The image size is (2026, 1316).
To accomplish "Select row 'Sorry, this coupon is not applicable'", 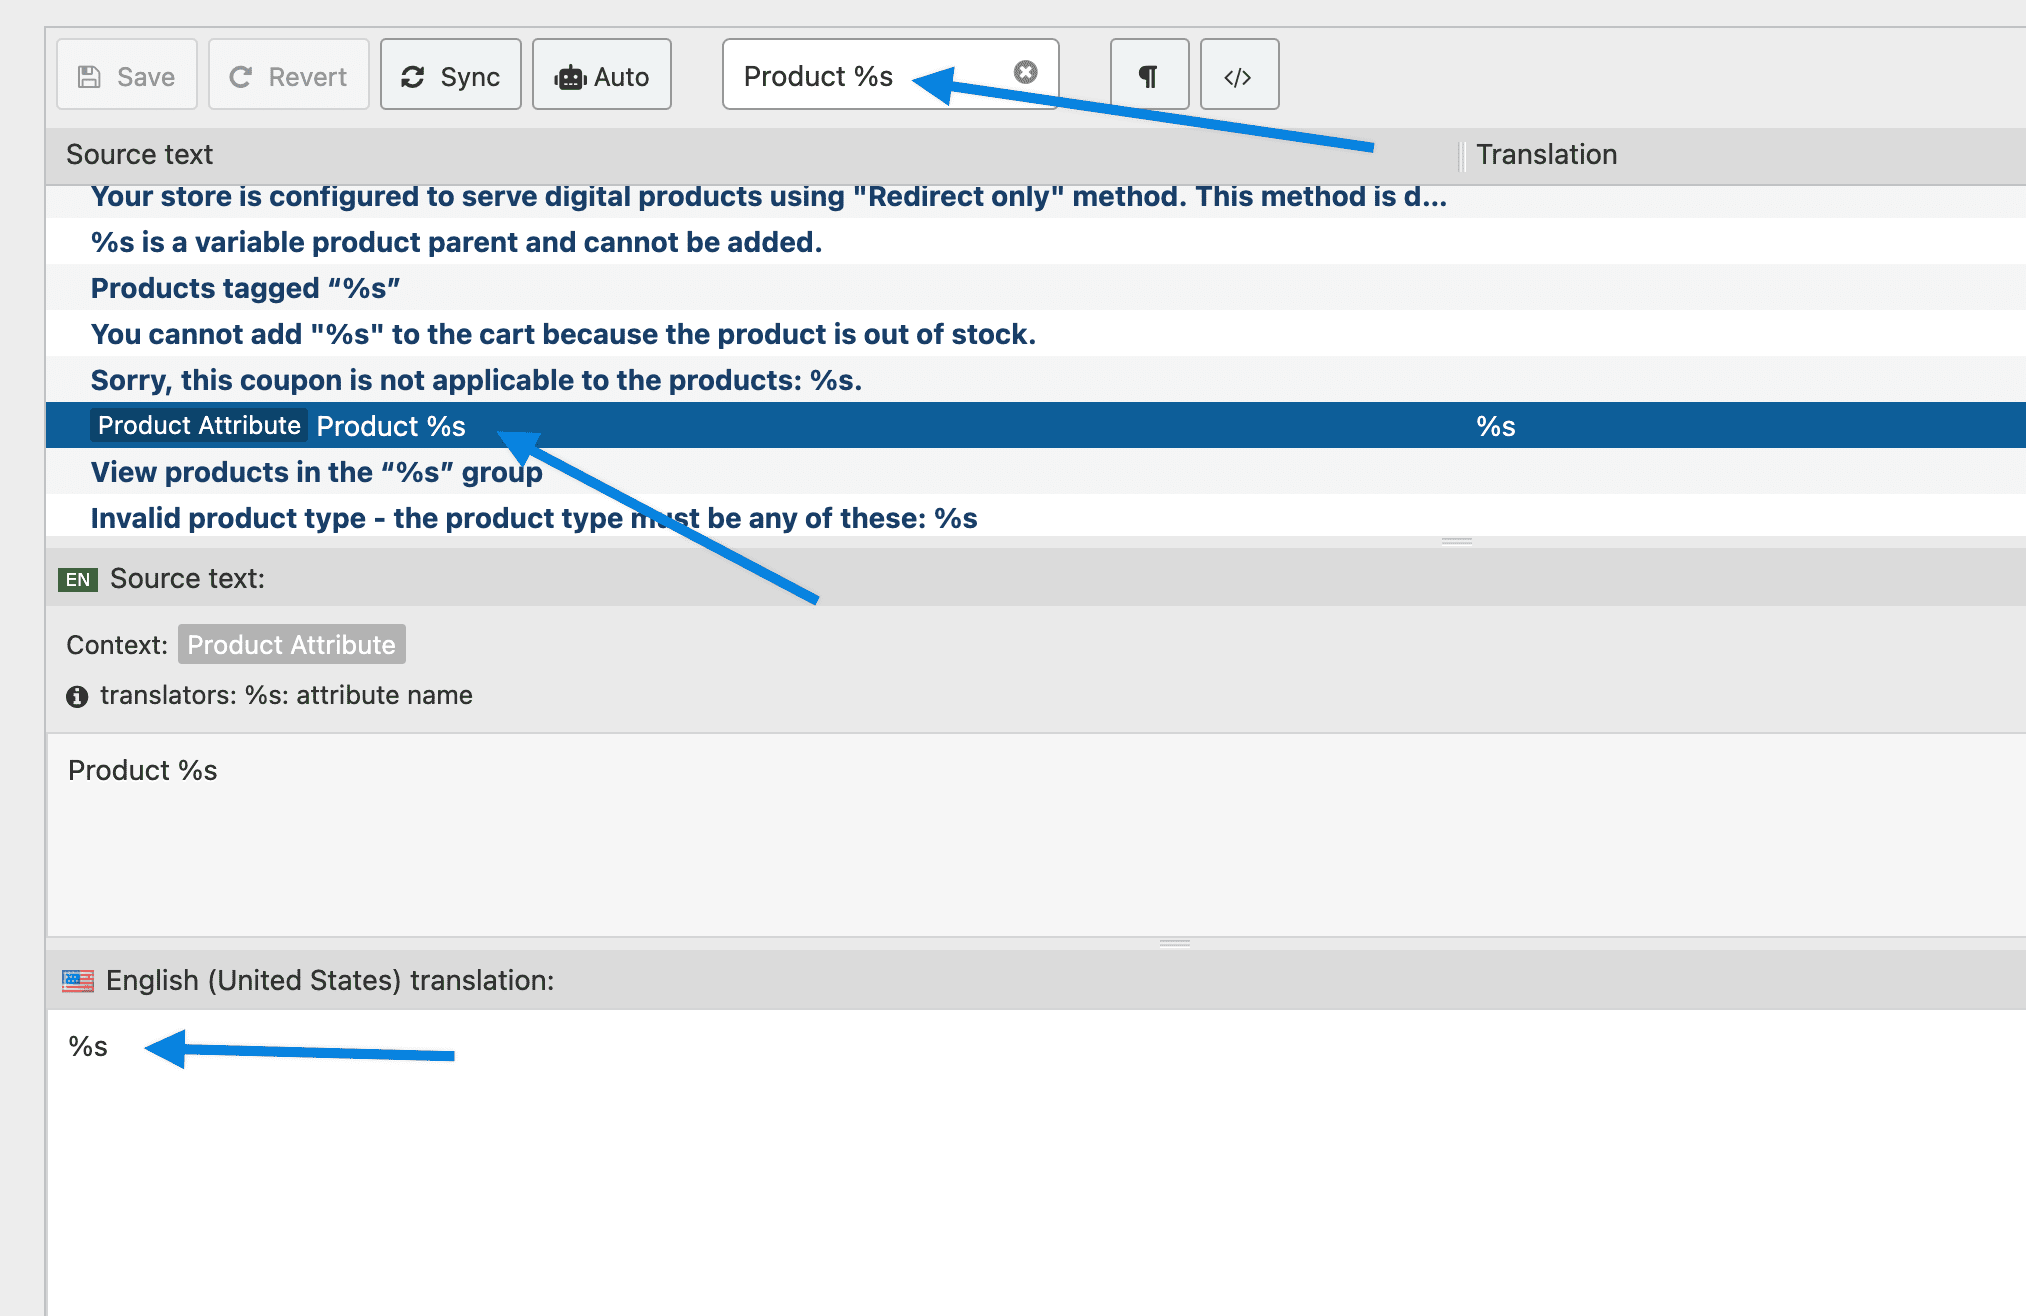I will tap(1036, 380).
